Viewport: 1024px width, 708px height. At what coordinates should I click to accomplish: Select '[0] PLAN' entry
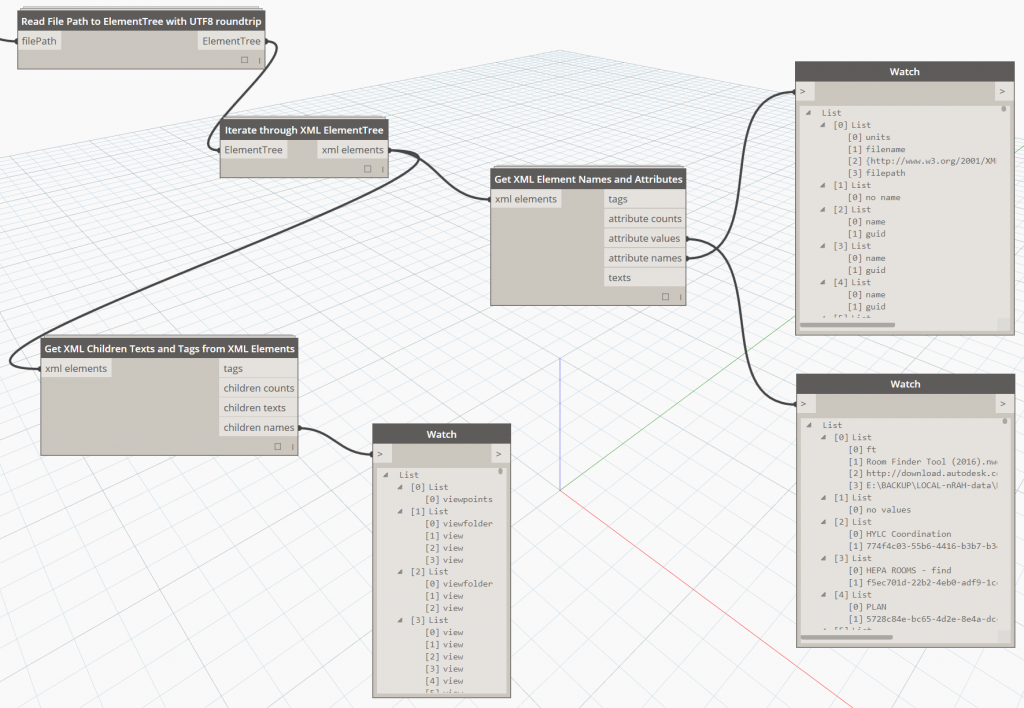click(x=867, y=607)
